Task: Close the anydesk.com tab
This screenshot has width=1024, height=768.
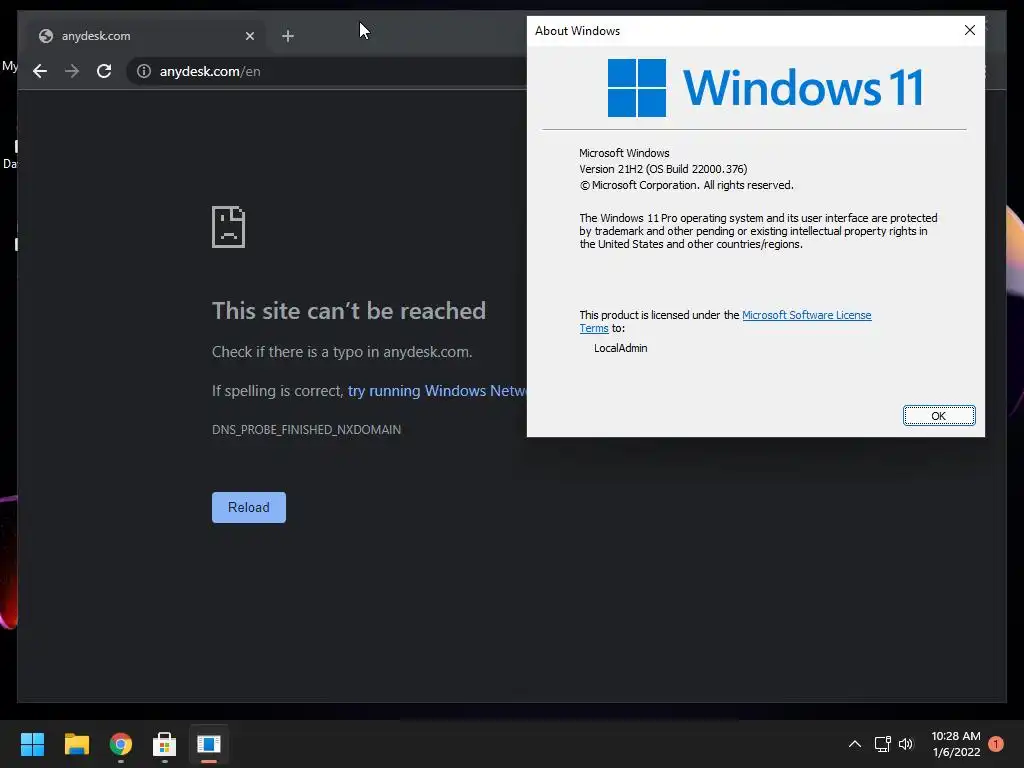Action: click(x=249, y=36)
